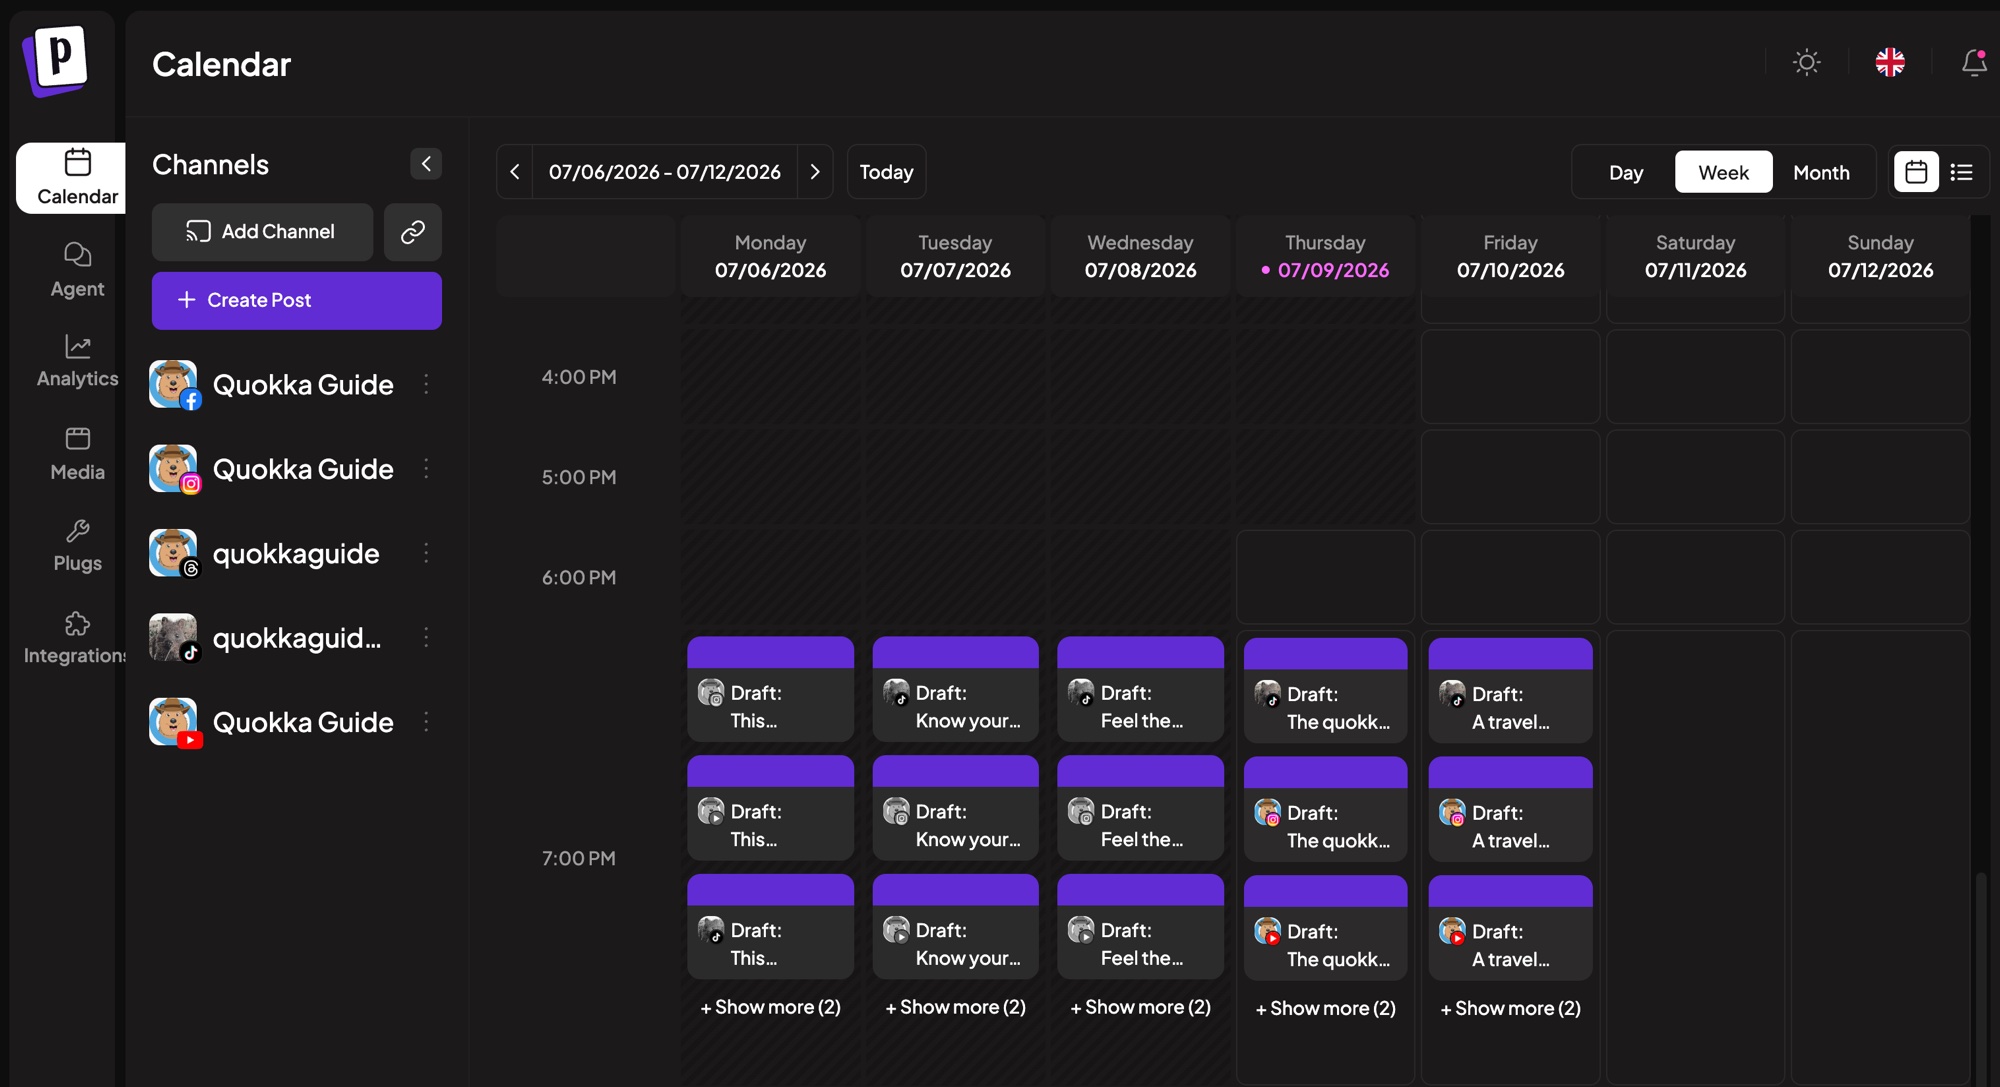Expand Wednesday's Show more (2)
The height and width of the screenshot is (1087, 2000).
pyautogui.click(x=1140, y=1007)
